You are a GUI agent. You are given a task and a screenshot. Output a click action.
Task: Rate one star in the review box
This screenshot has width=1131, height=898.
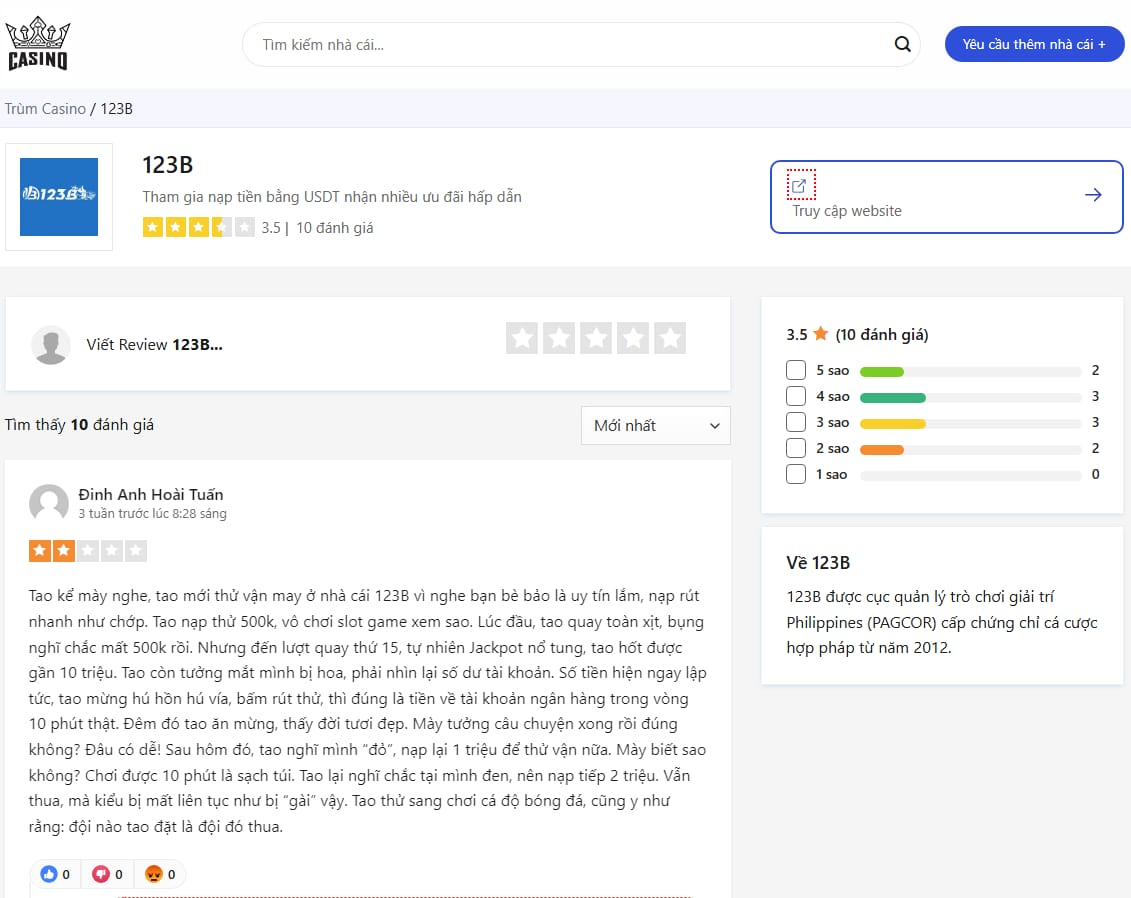522,338
